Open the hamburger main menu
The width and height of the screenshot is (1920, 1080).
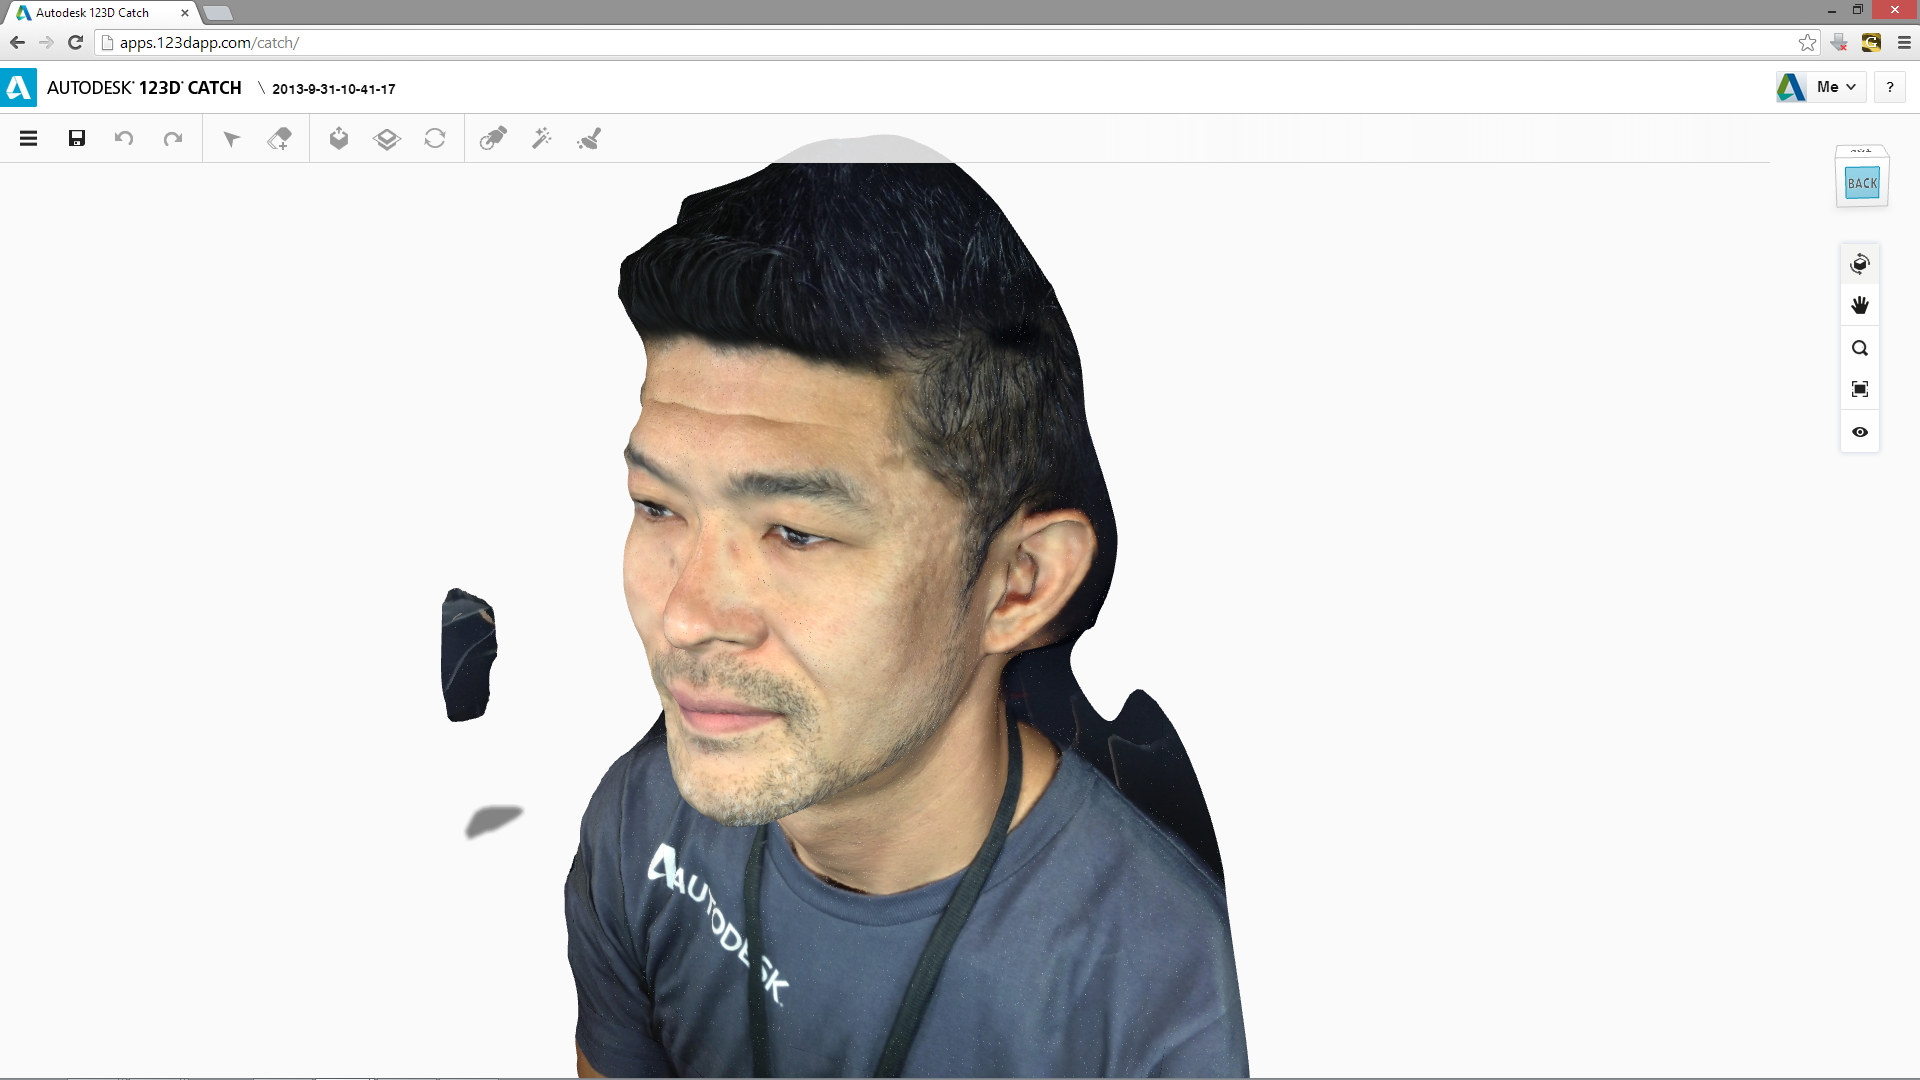pyautogui.click(x=28, y=138)
